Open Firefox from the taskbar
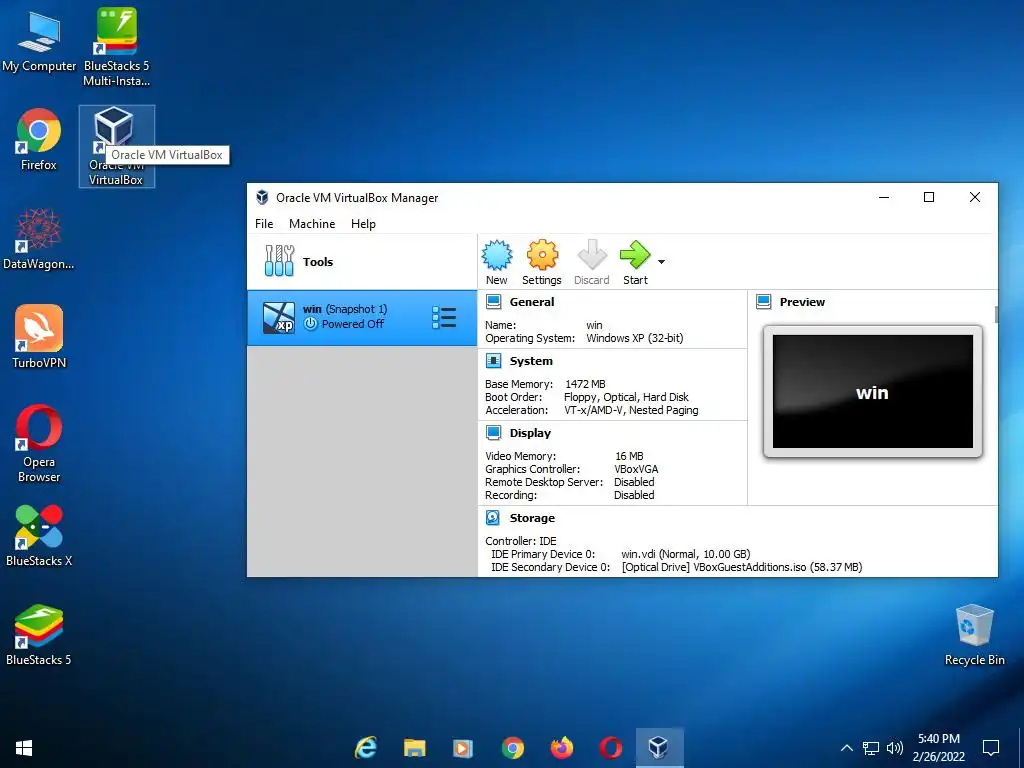This screenshot has width=1024, height=768. 562,748
